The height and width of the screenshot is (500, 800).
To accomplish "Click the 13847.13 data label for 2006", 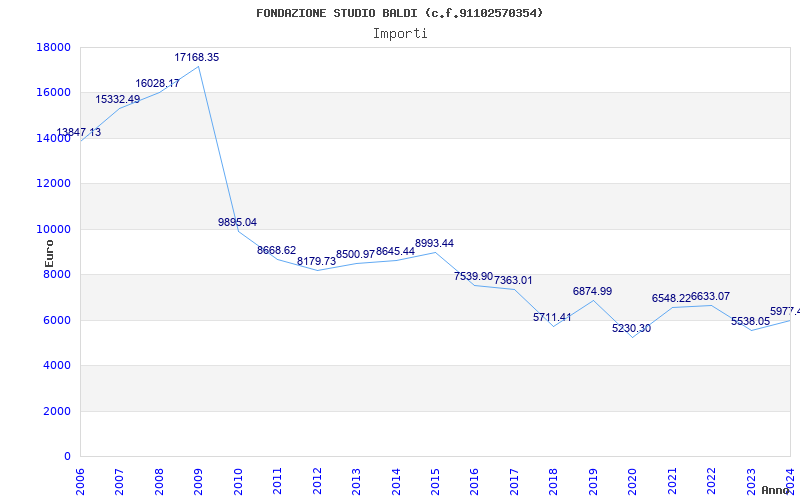I will point(79,132).
